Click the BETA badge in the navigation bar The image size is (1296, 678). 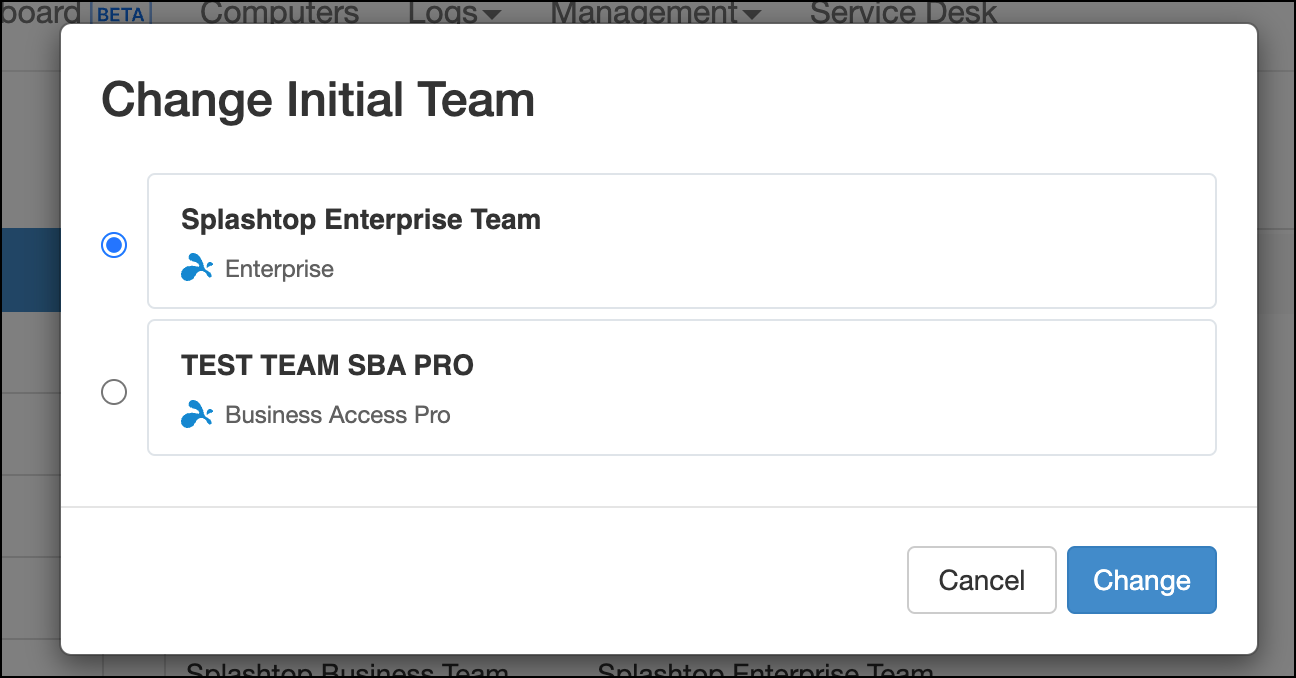tap(122, 13)
